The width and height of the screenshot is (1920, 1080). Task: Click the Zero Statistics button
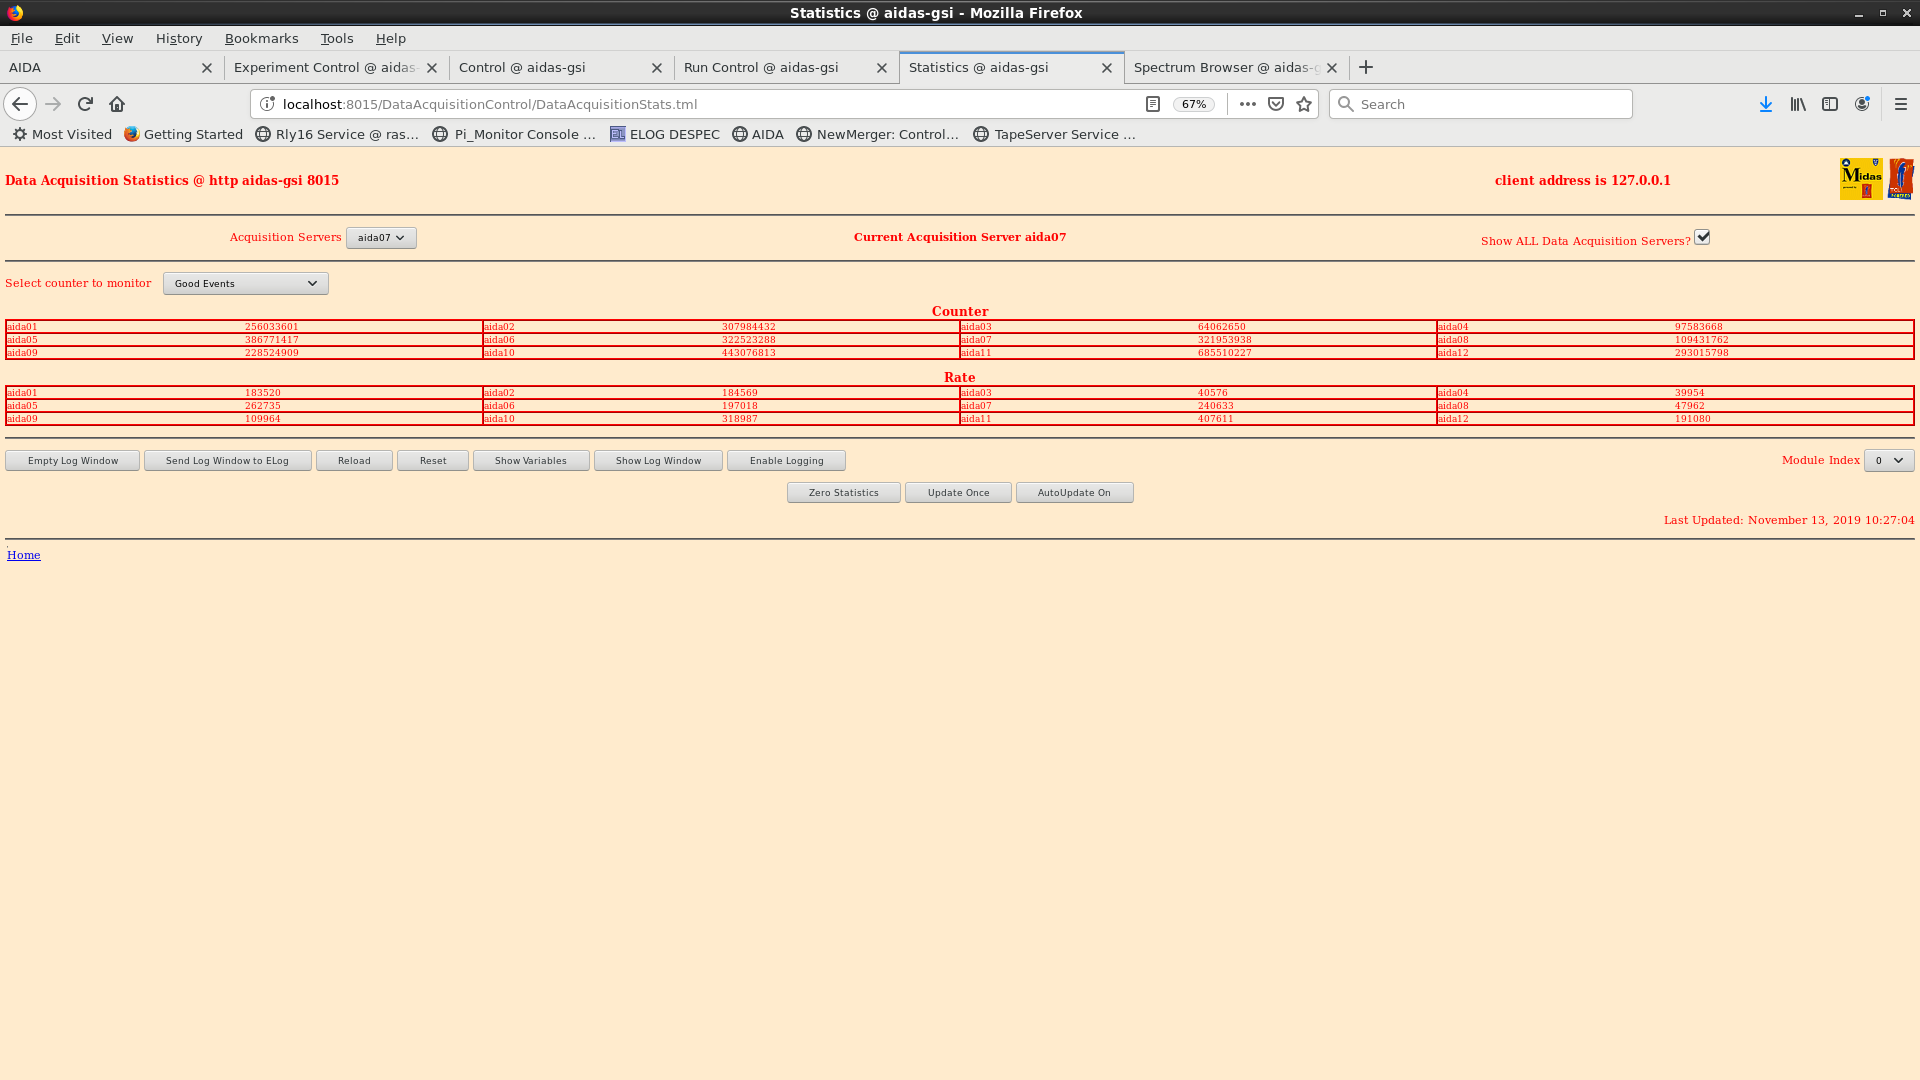coord(843,492)
